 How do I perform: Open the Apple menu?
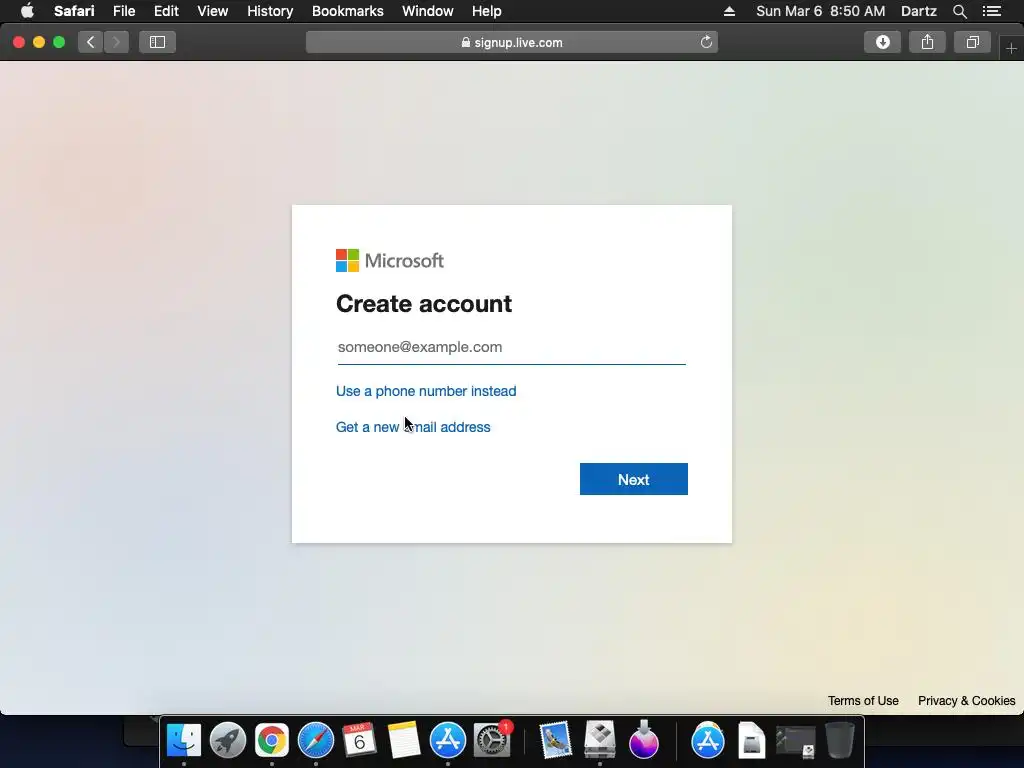(27, 11)
